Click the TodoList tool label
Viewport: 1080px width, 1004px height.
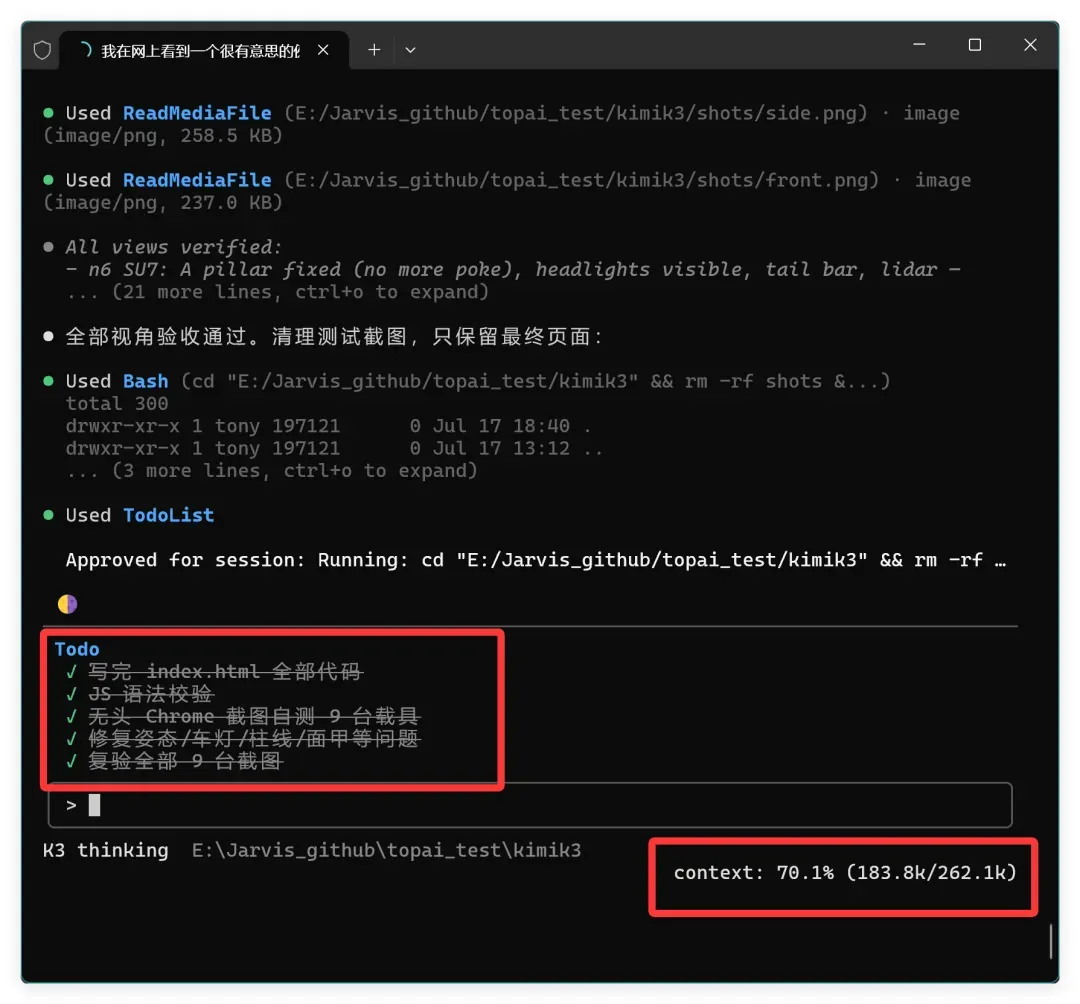pyautogui.click(x=169, y=515)
